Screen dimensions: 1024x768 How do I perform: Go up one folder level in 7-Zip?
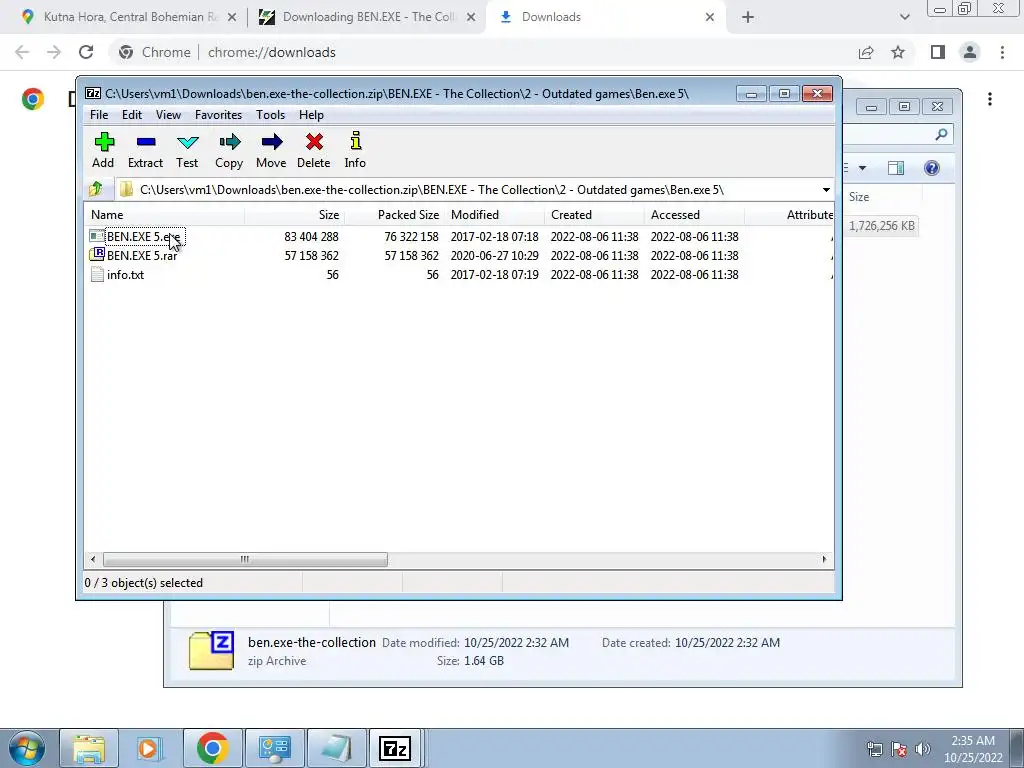pos(96,189)
